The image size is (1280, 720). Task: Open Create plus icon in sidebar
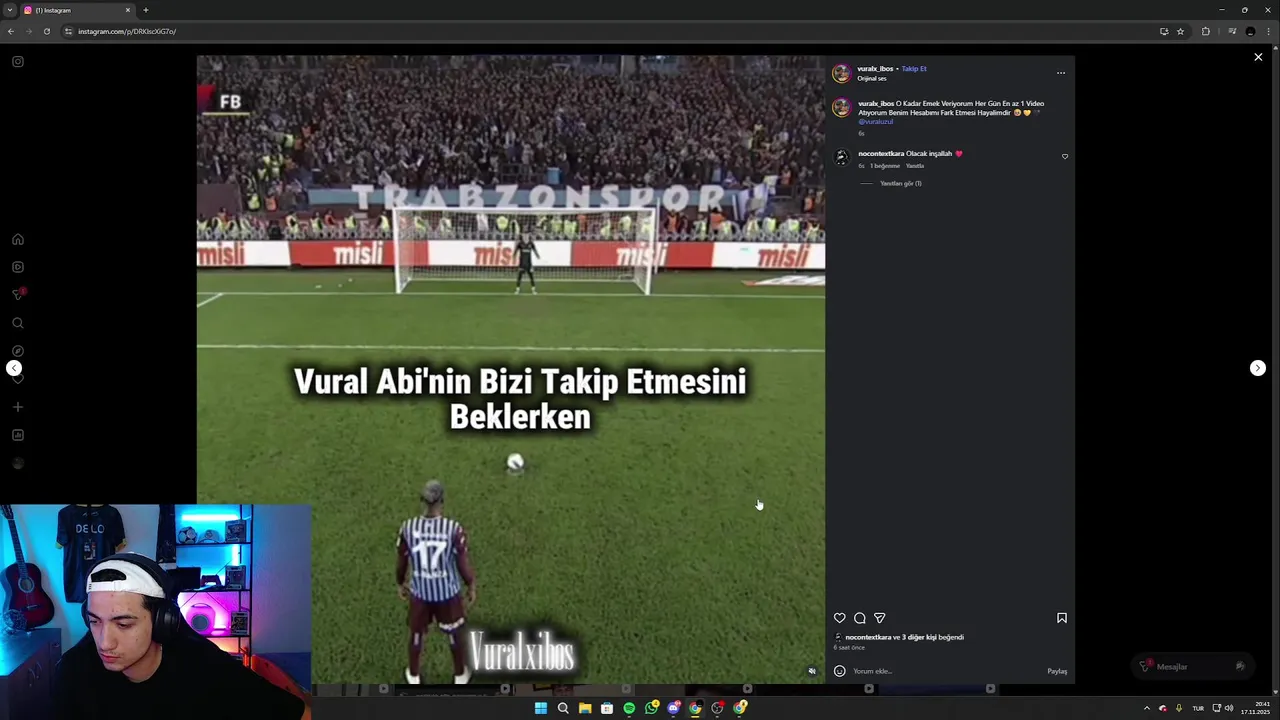pos(18,407)
